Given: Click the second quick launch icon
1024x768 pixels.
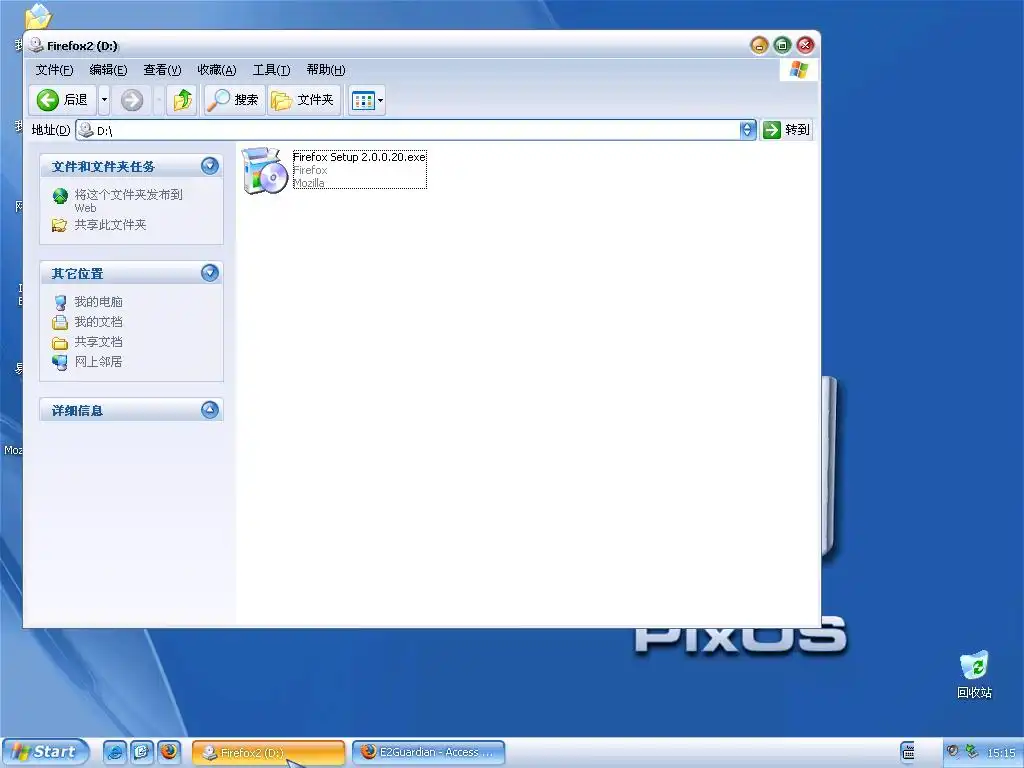Looking at the screenshot, I should 141,752.
